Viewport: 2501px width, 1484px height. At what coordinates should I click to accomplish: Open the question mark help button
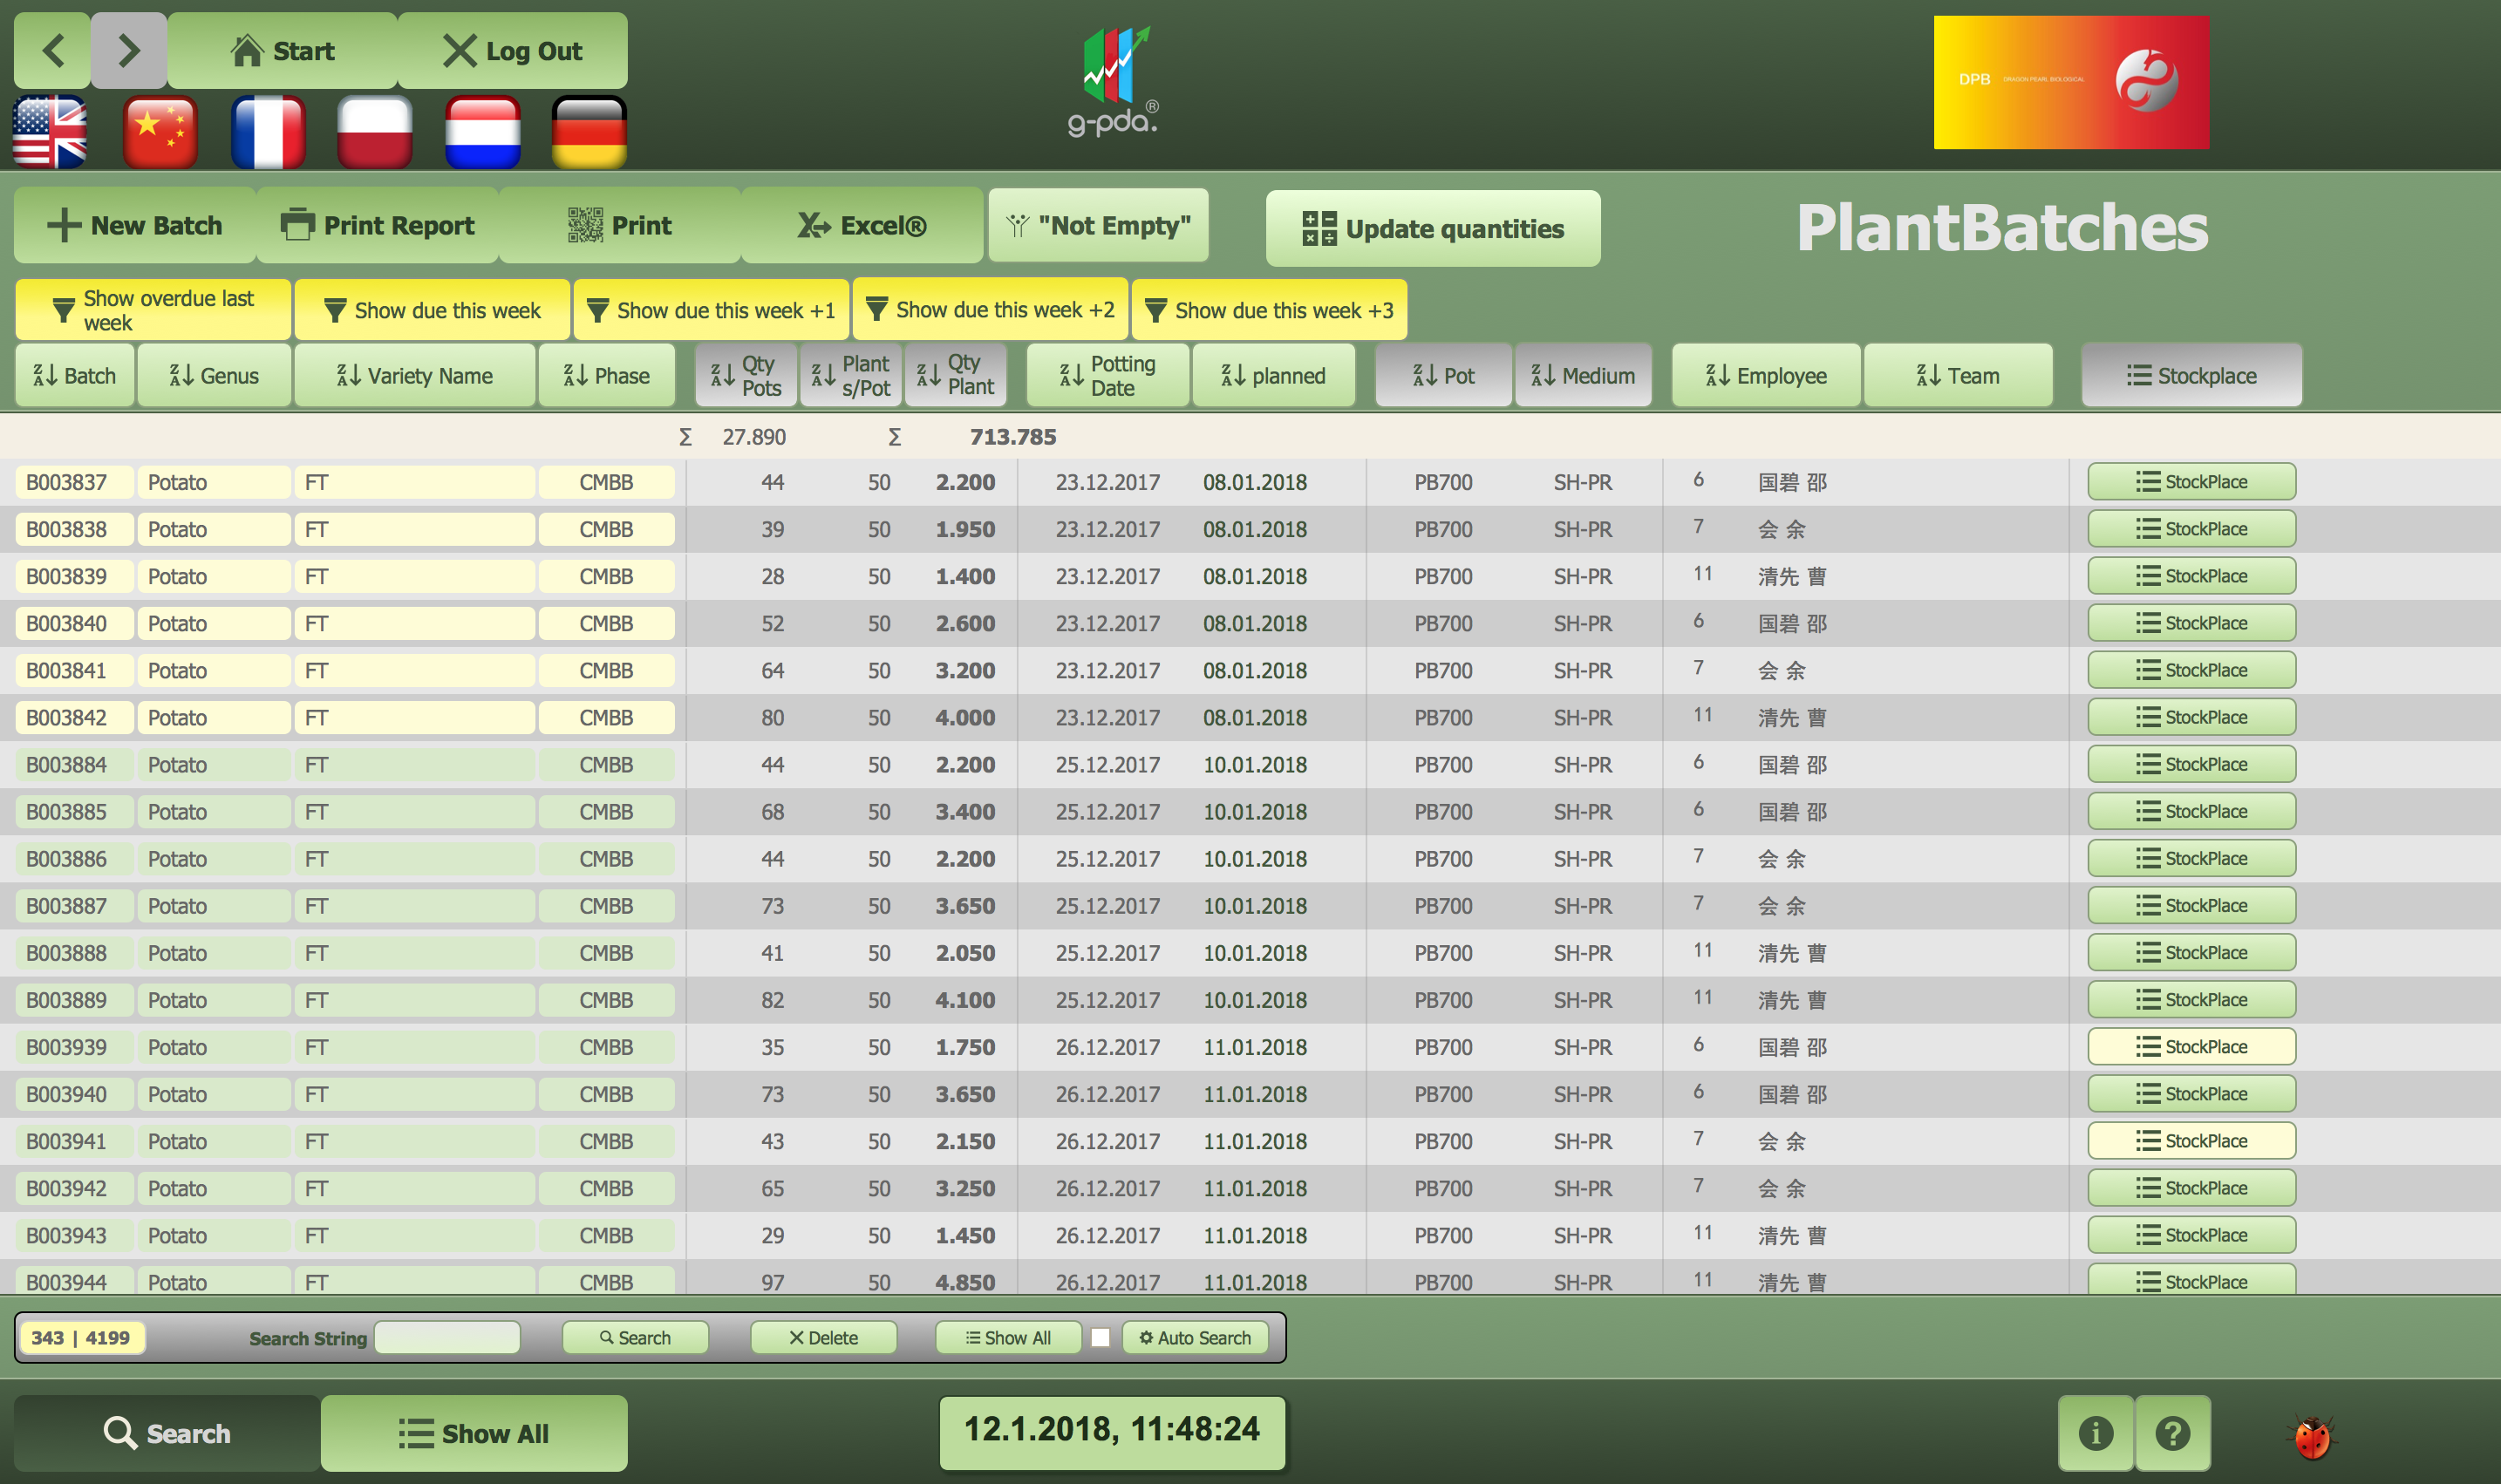click(2172, 1433)
